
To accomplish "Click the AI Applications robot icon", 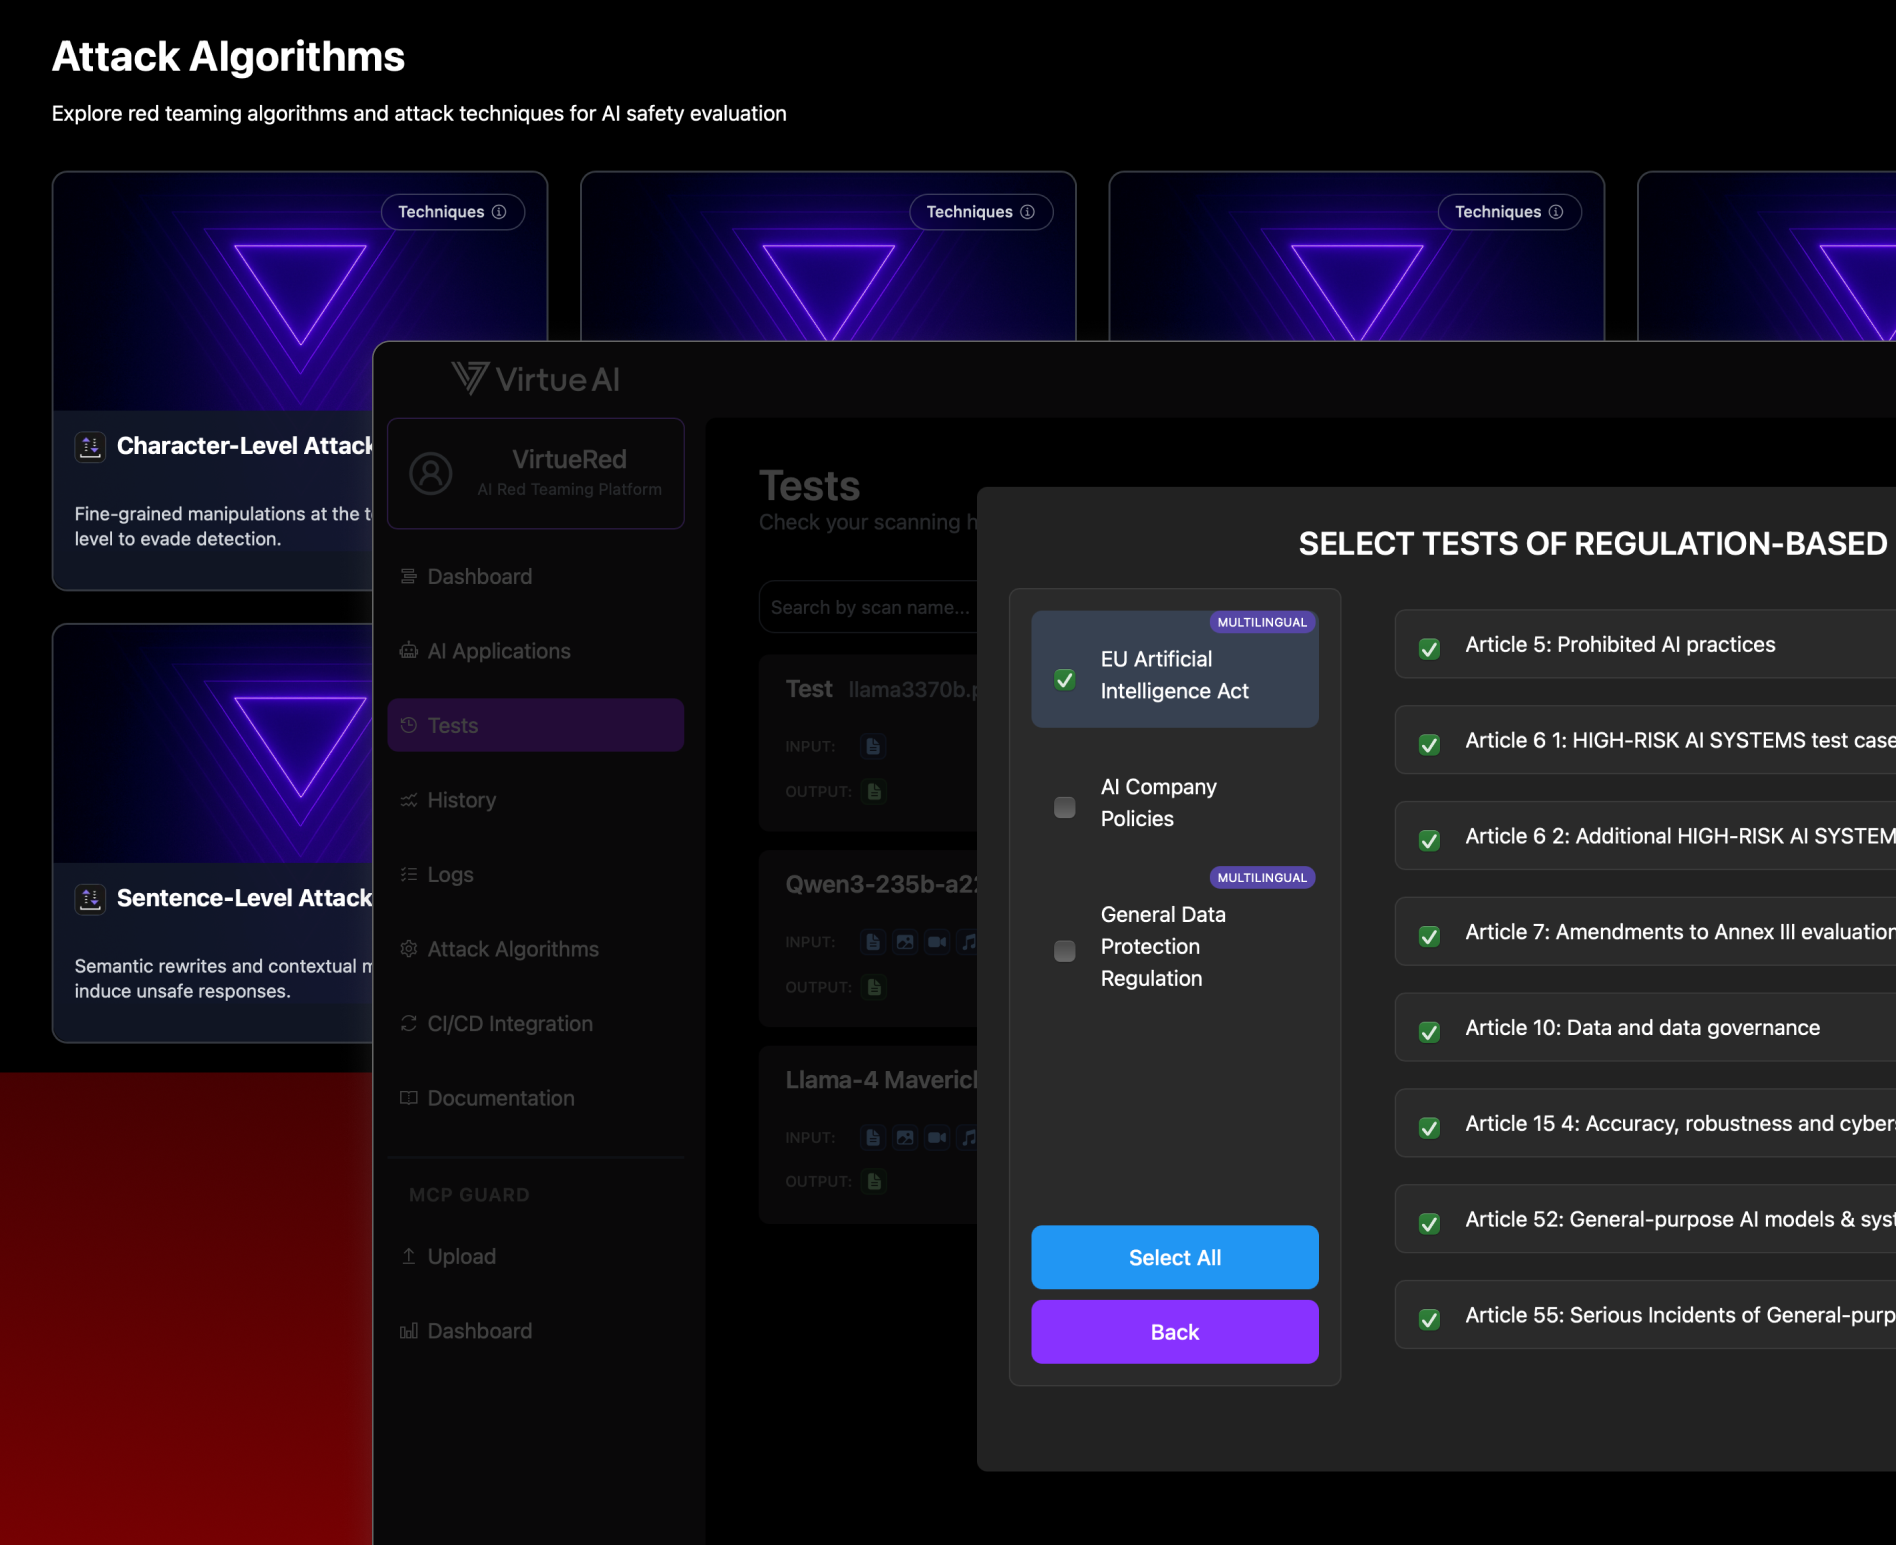I will pyautogui.click(x=408, y=651).
